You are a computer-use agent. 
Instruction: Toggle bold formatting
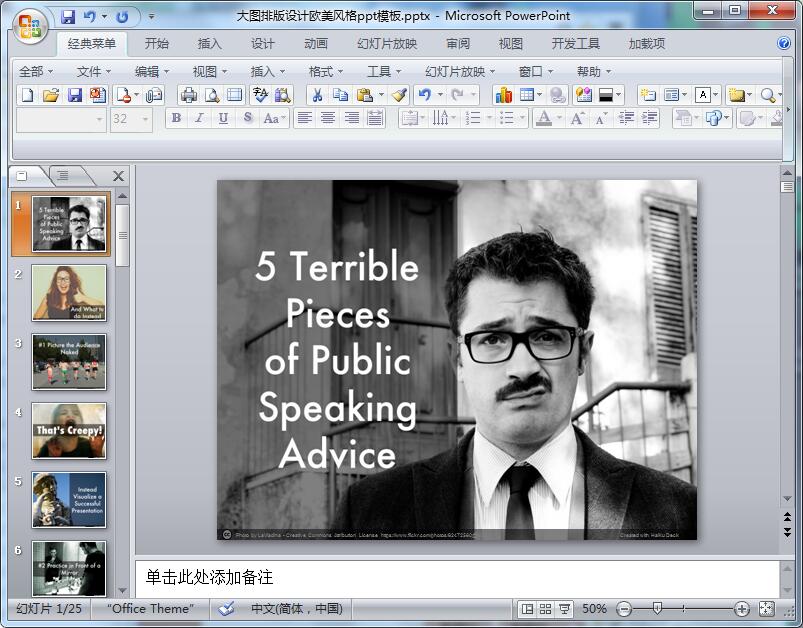coord(176,118)
